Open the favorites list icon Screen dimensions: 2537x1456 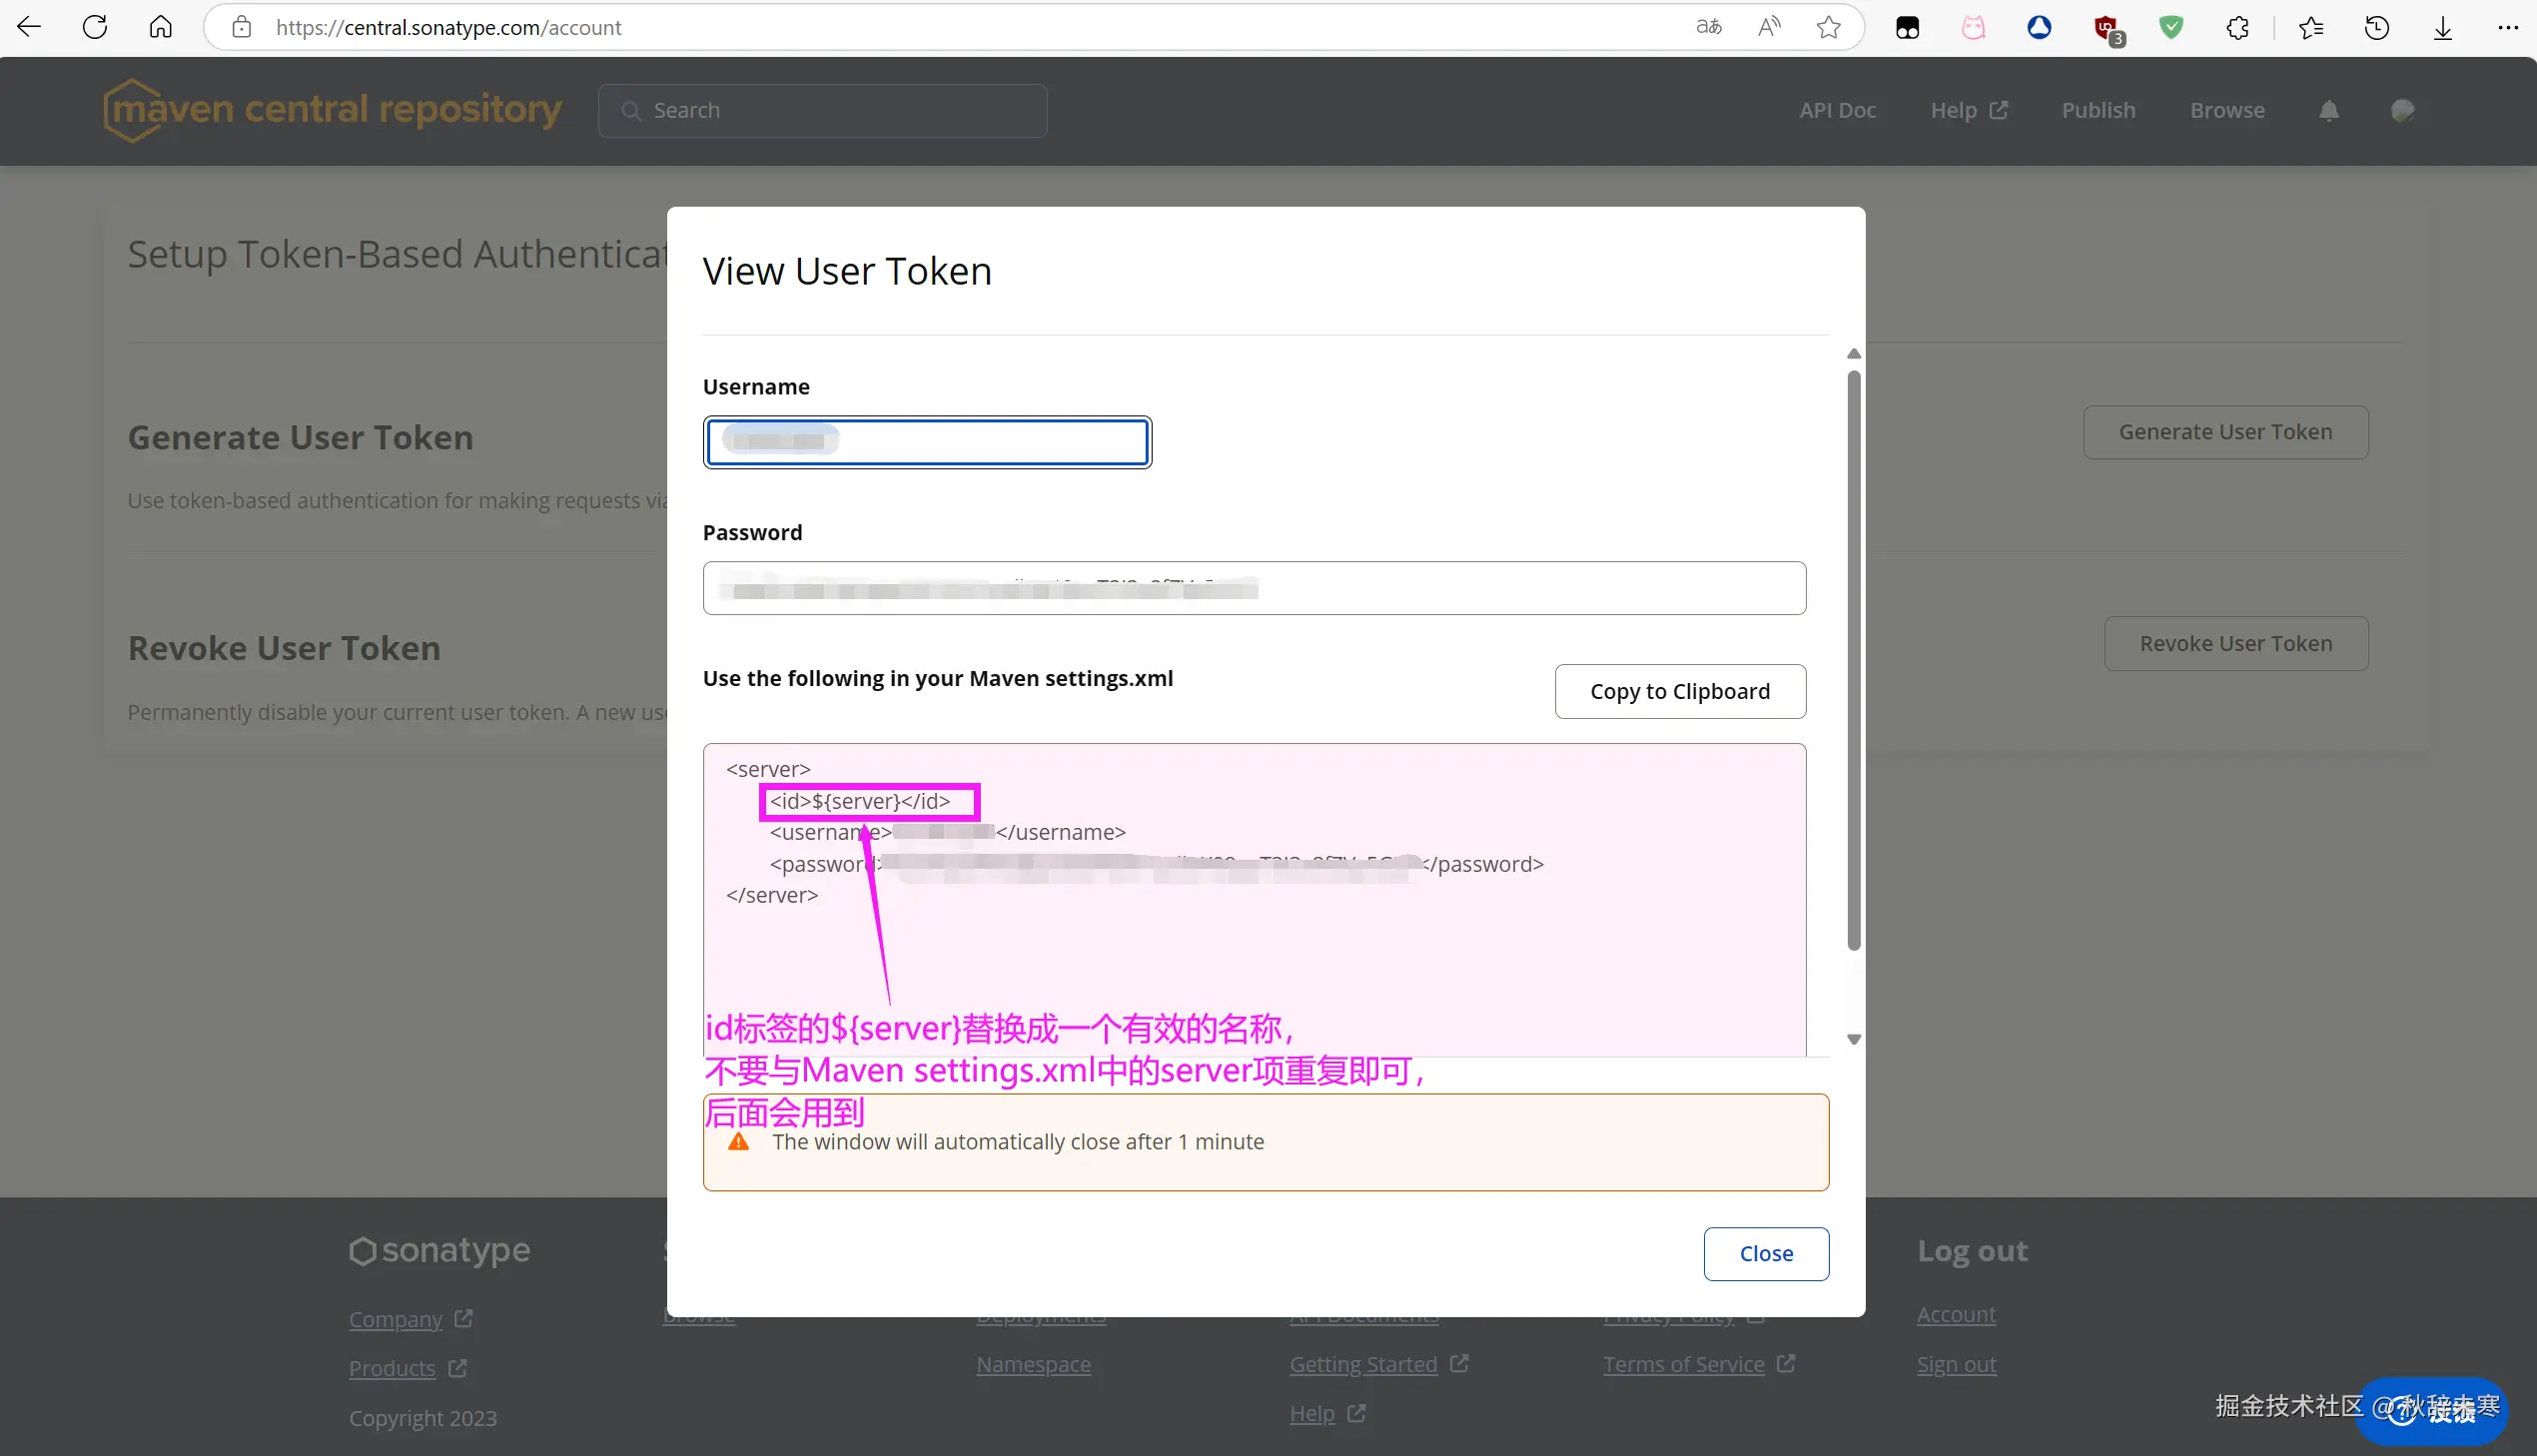[x=2311, y=27]
